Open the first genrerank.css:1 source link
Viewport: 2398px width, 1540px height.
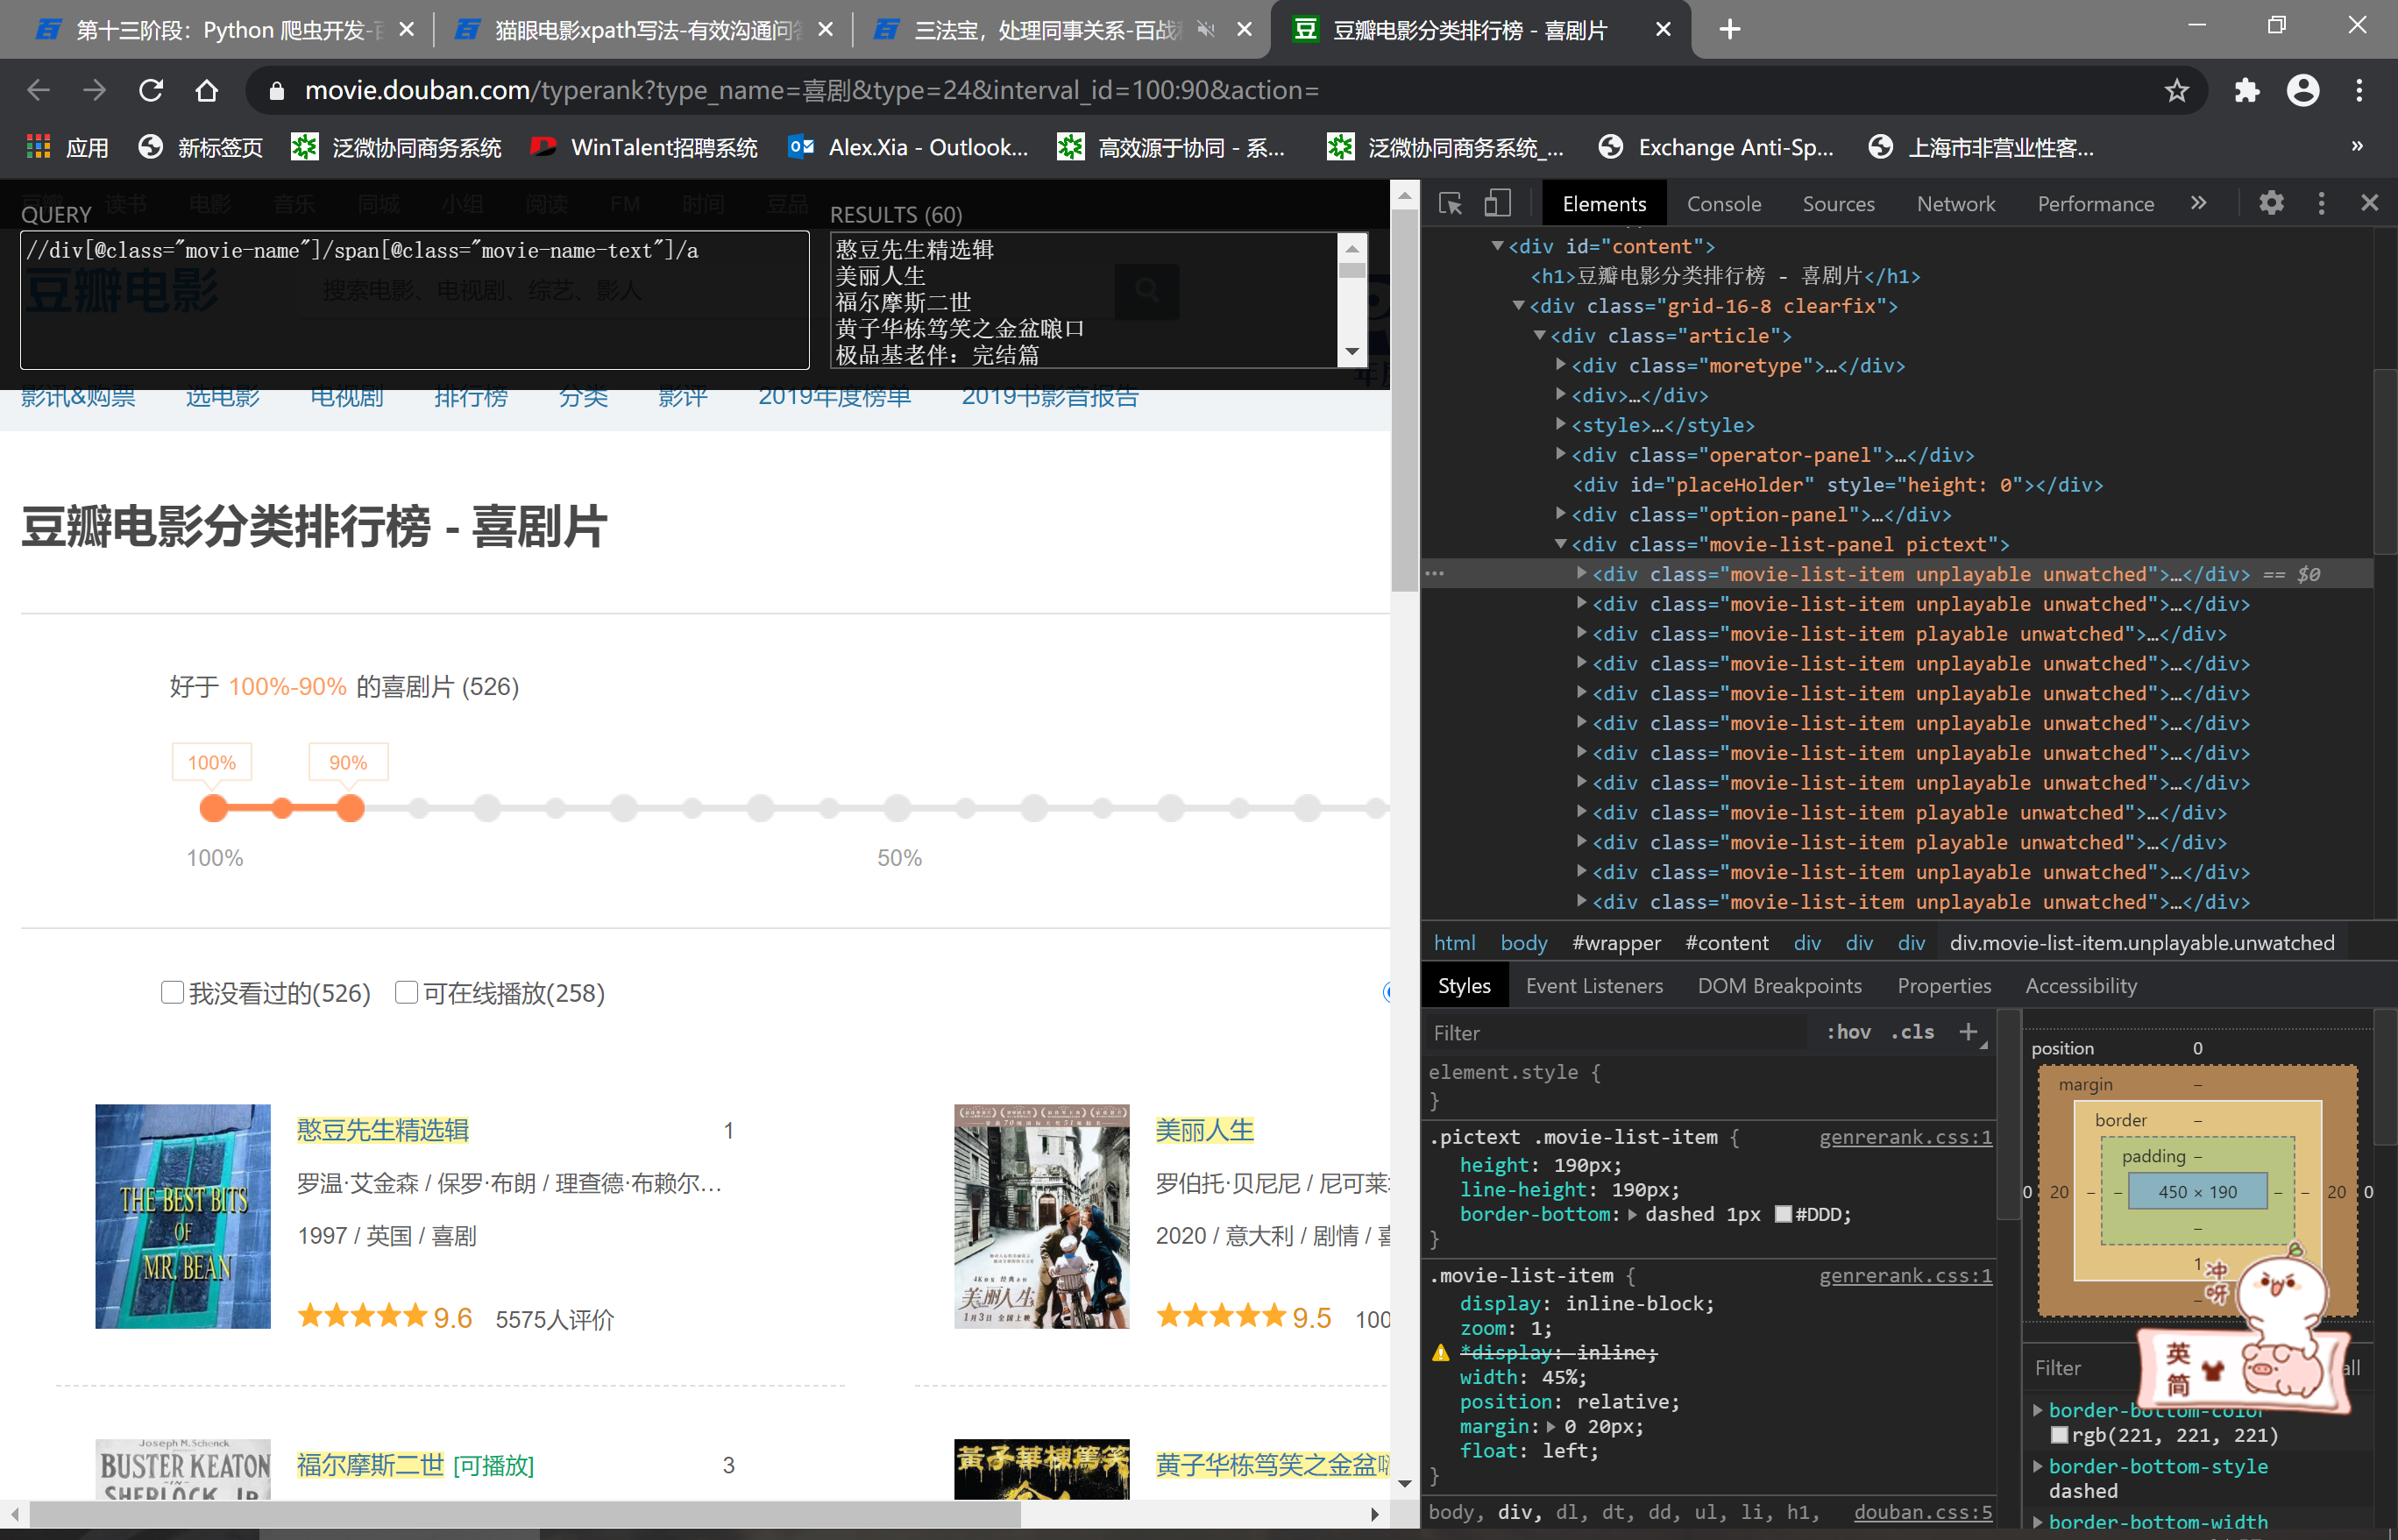pyautogui.click(x=1905, y=1137)
